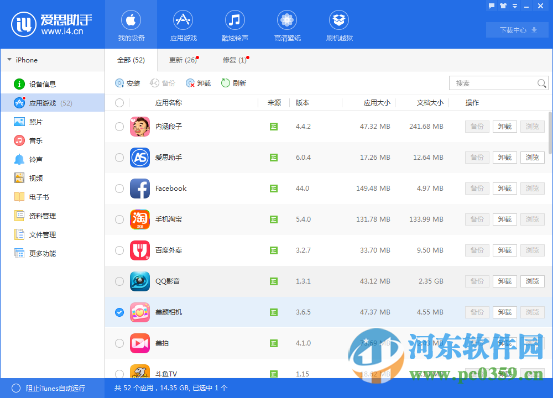The width and height of the screenshot is (553, 399).
Task: Sort by 应用名称 column header
Action: [169, 103]
